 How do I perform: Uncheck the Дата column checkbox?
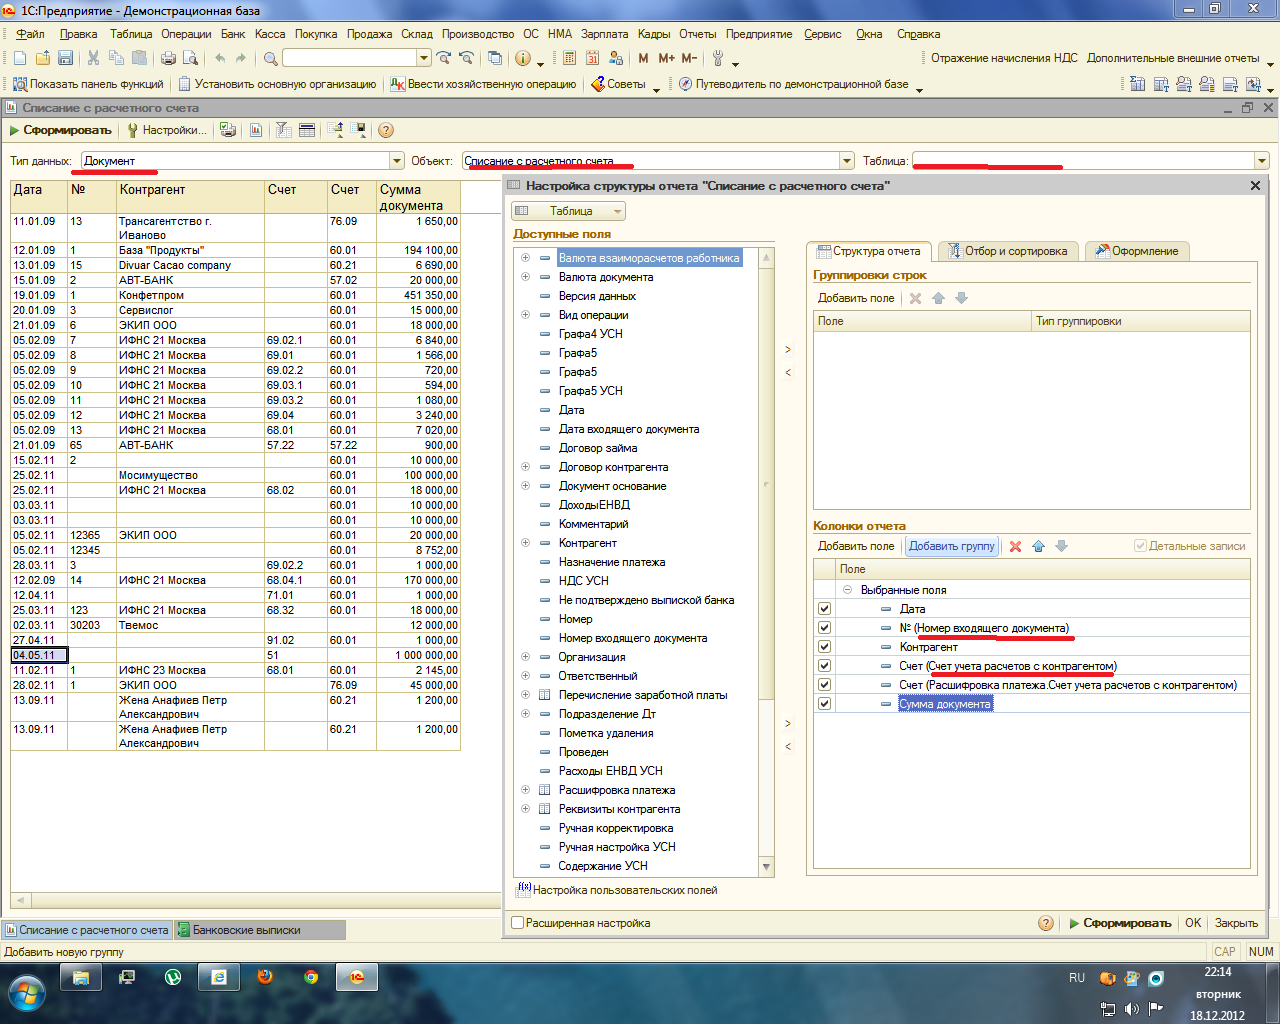(x=824, y=609)
